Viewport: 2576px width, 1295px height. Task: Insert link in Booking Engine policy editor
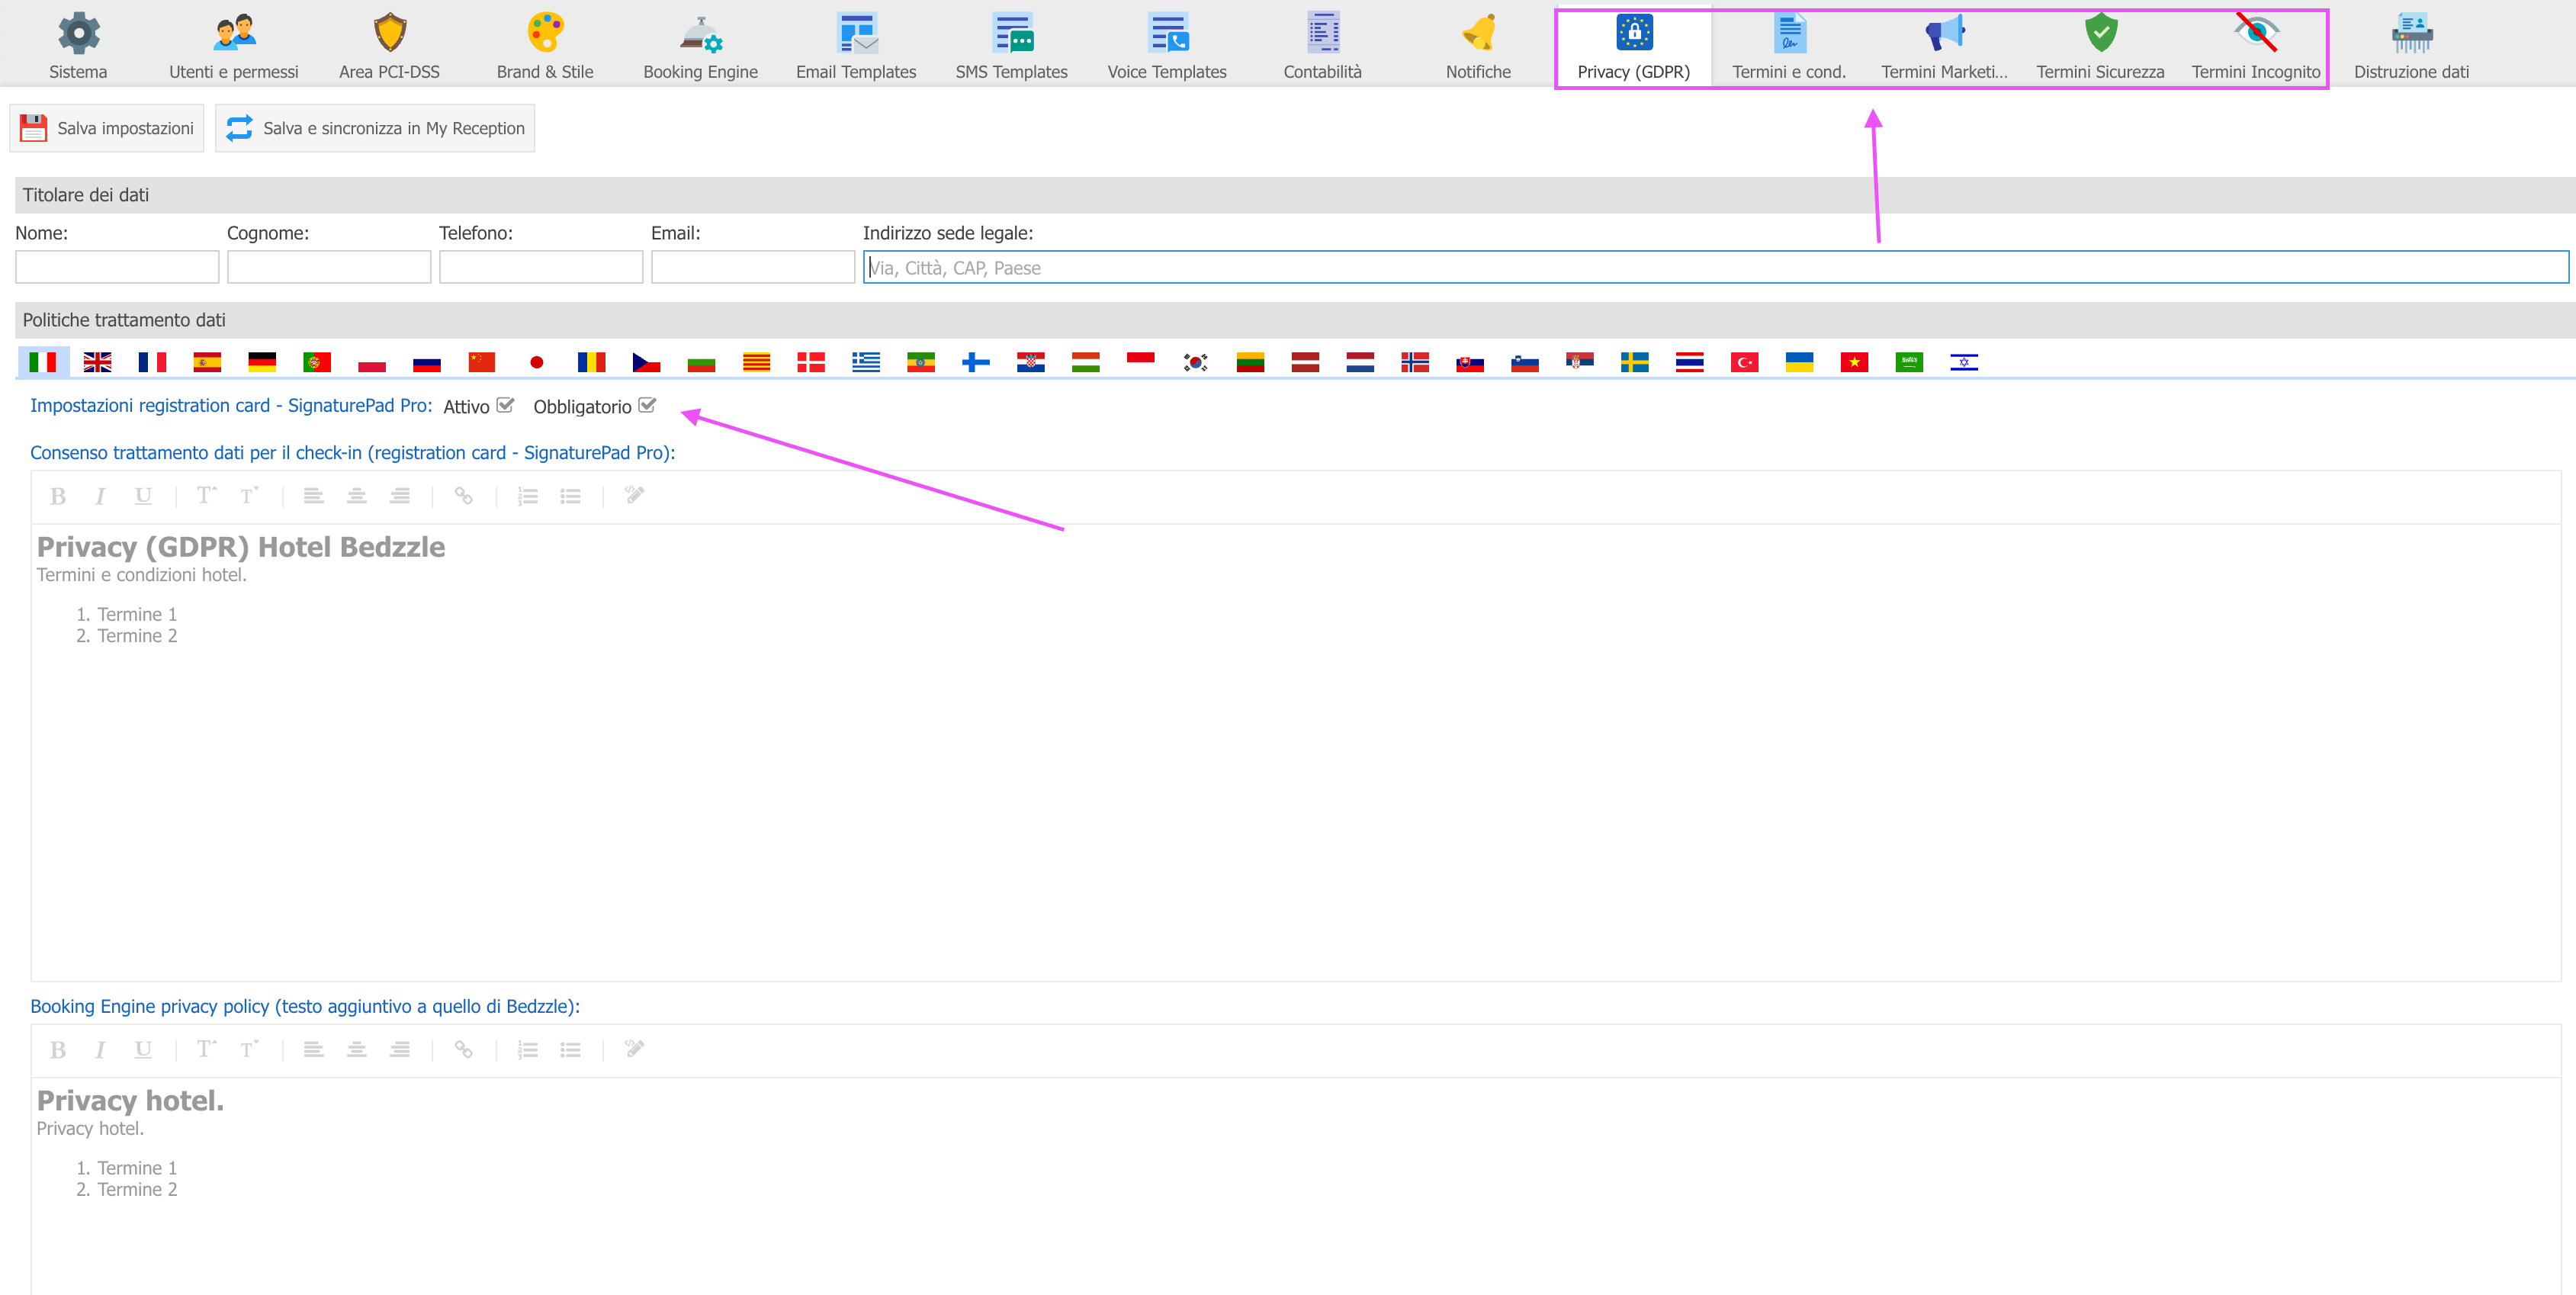click(463, 1050)
